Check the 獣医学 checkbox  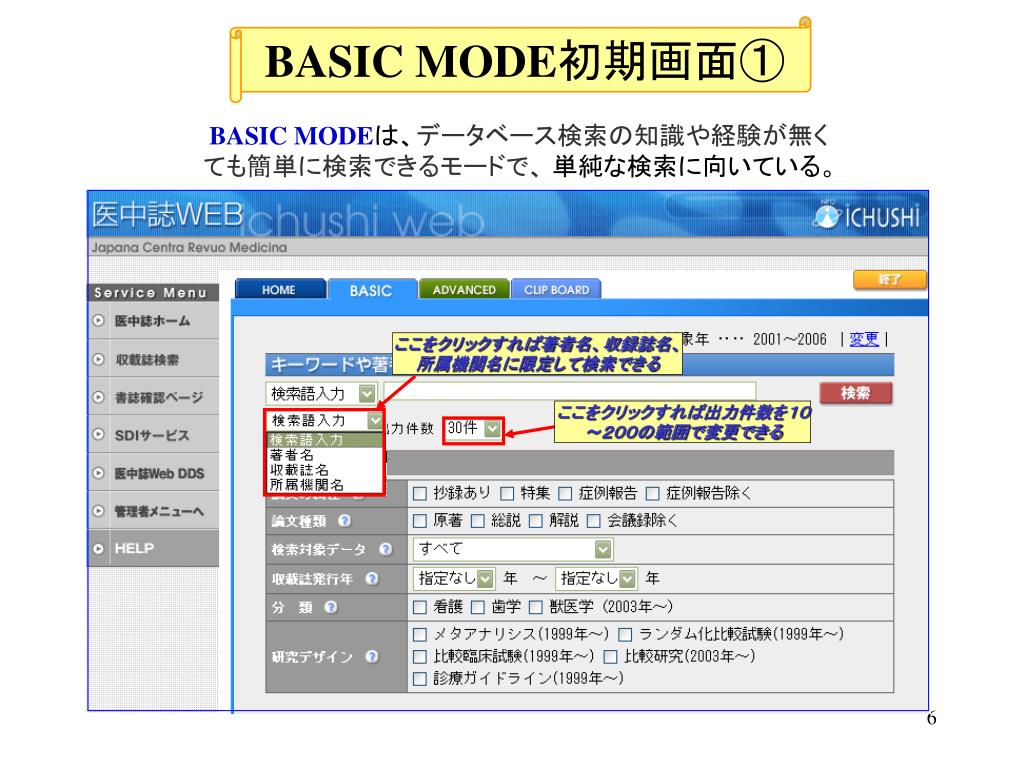tap(536, 608)
